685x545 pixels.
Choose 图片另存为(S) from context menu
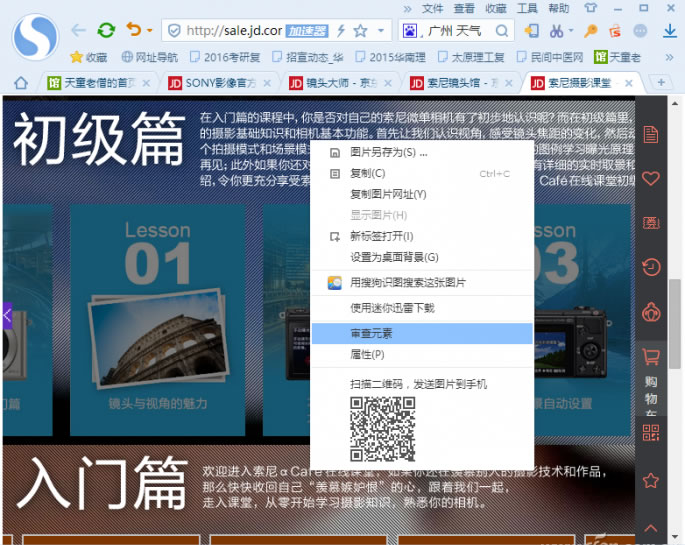coord(388,152)
